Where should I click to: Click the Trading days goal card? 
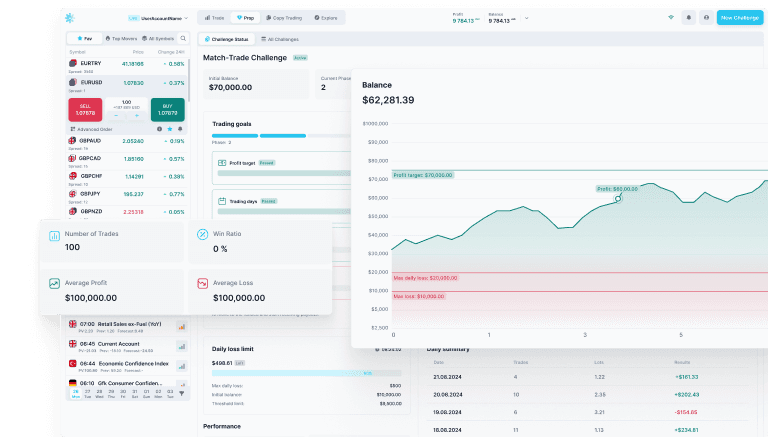pos(282,204)
